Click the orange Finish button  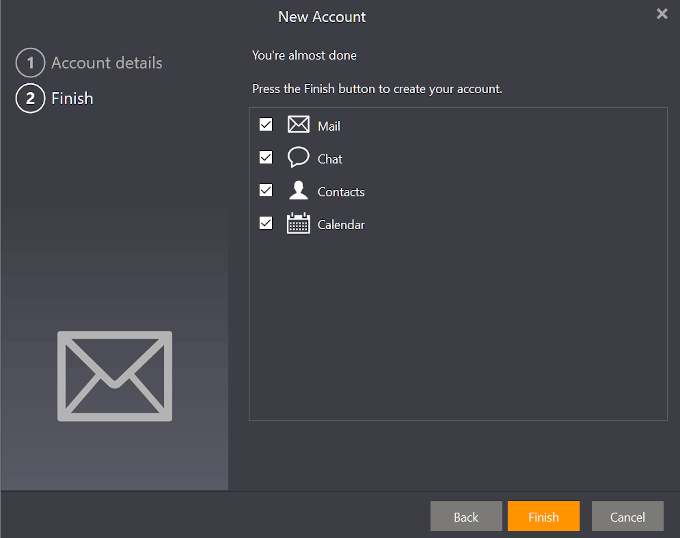pos(544,516)
